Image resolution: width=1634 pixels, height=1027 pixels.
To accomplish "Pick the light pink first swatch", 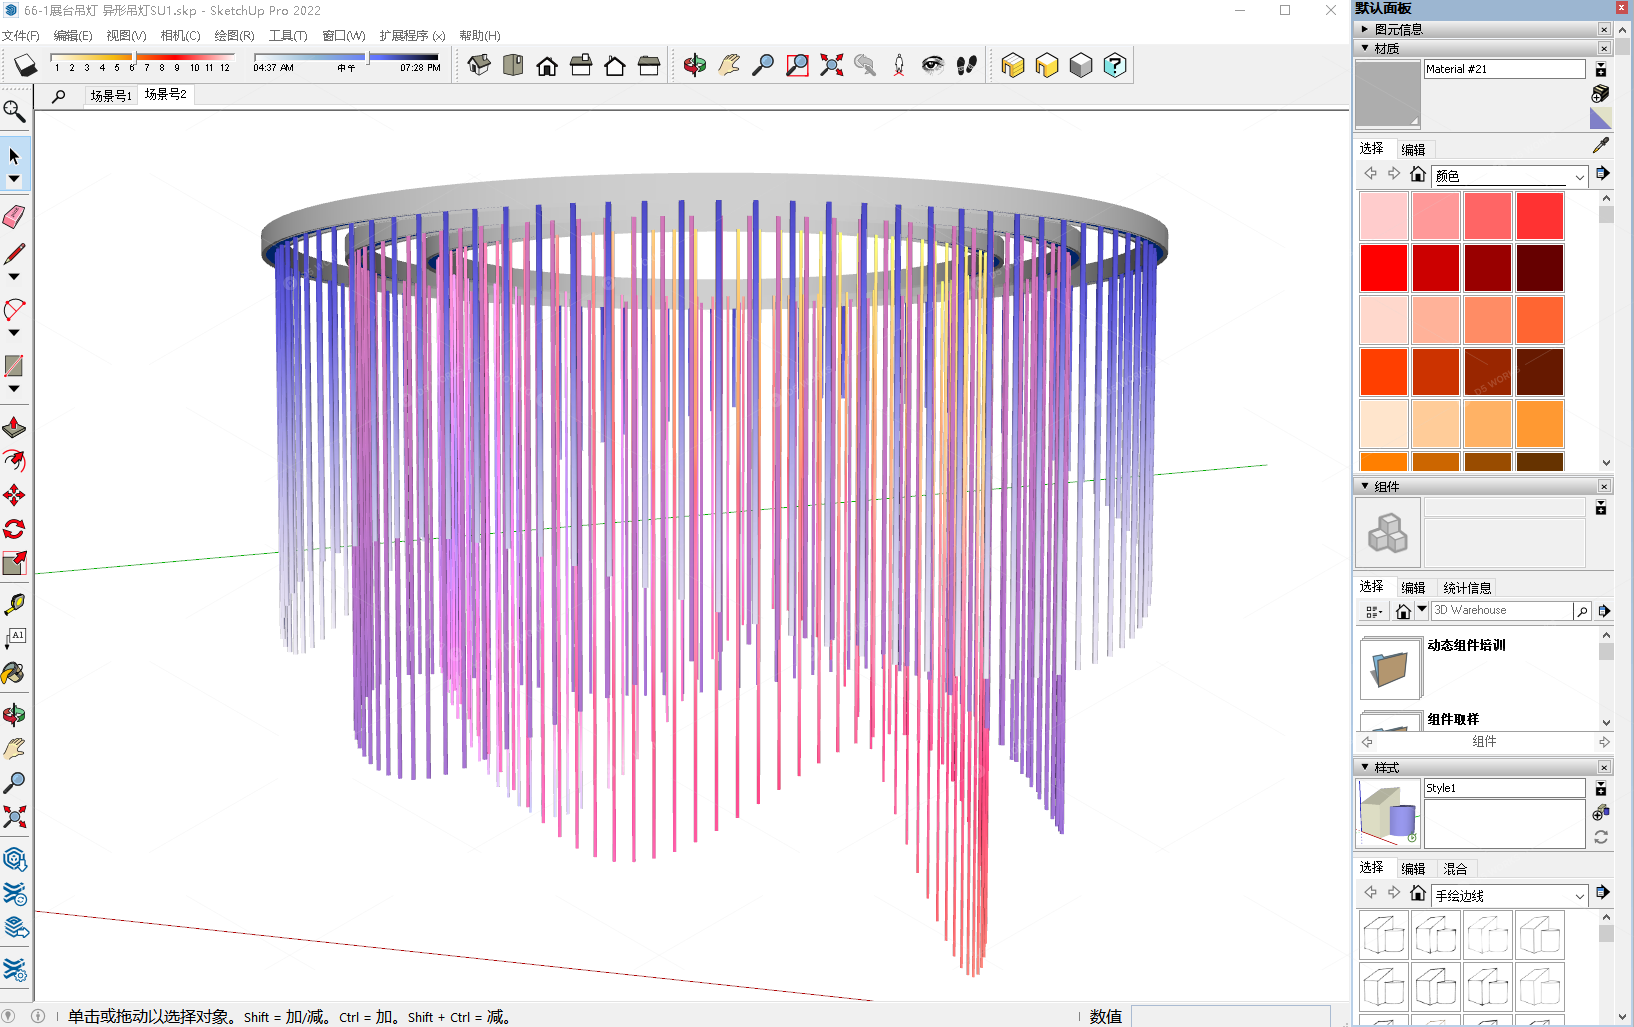I will [1383, 216].
